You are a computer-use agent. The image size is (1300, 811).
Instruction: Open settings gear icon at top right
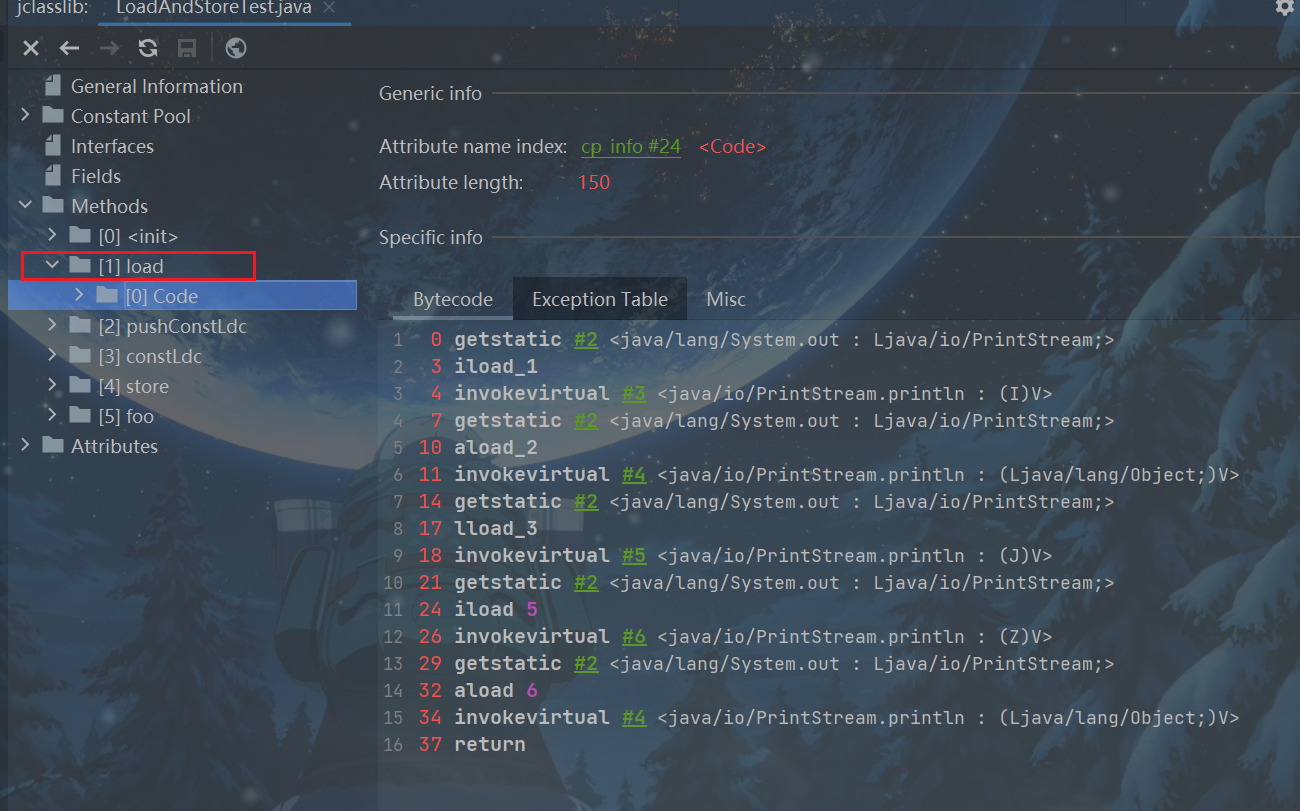click(x=1285, y=8)
